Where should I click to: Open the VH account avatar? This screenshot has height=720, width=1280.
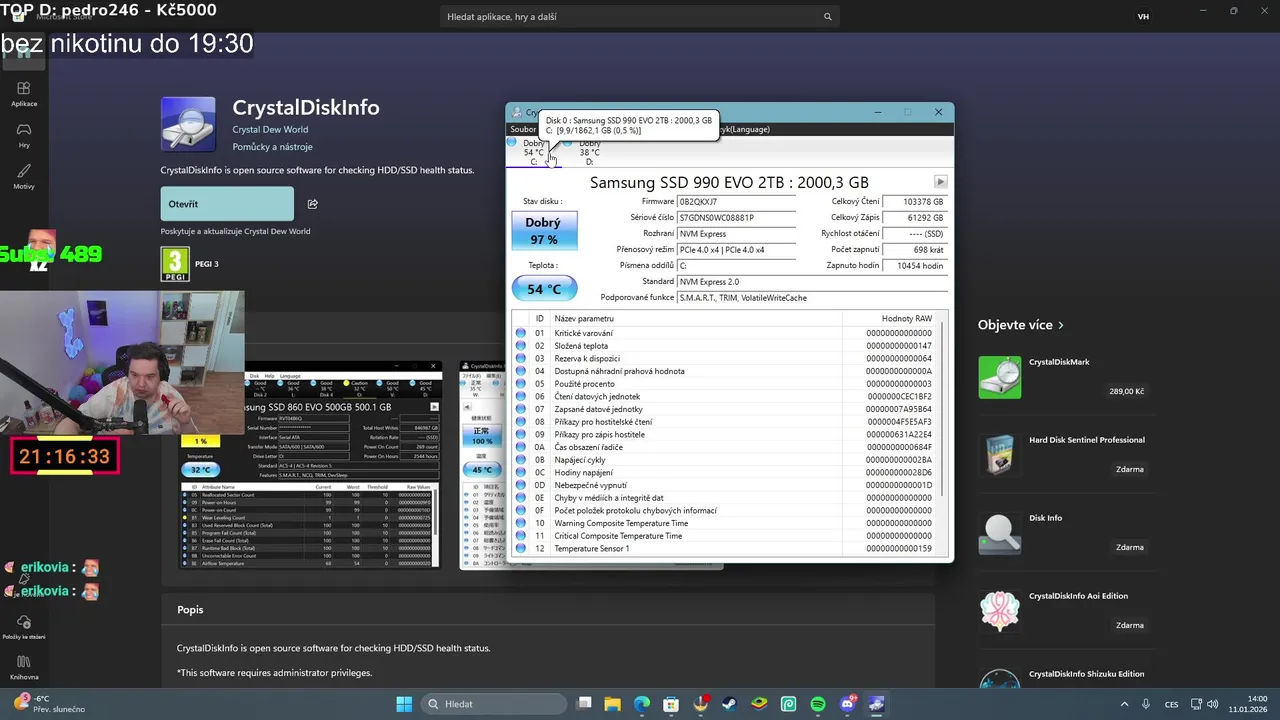click(x=1143, y=17)
